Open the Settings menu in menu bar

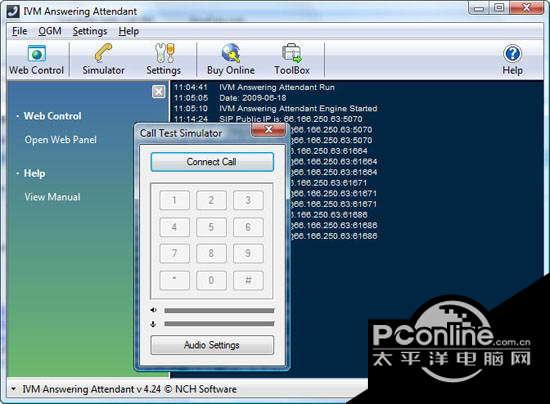(90, 31)
